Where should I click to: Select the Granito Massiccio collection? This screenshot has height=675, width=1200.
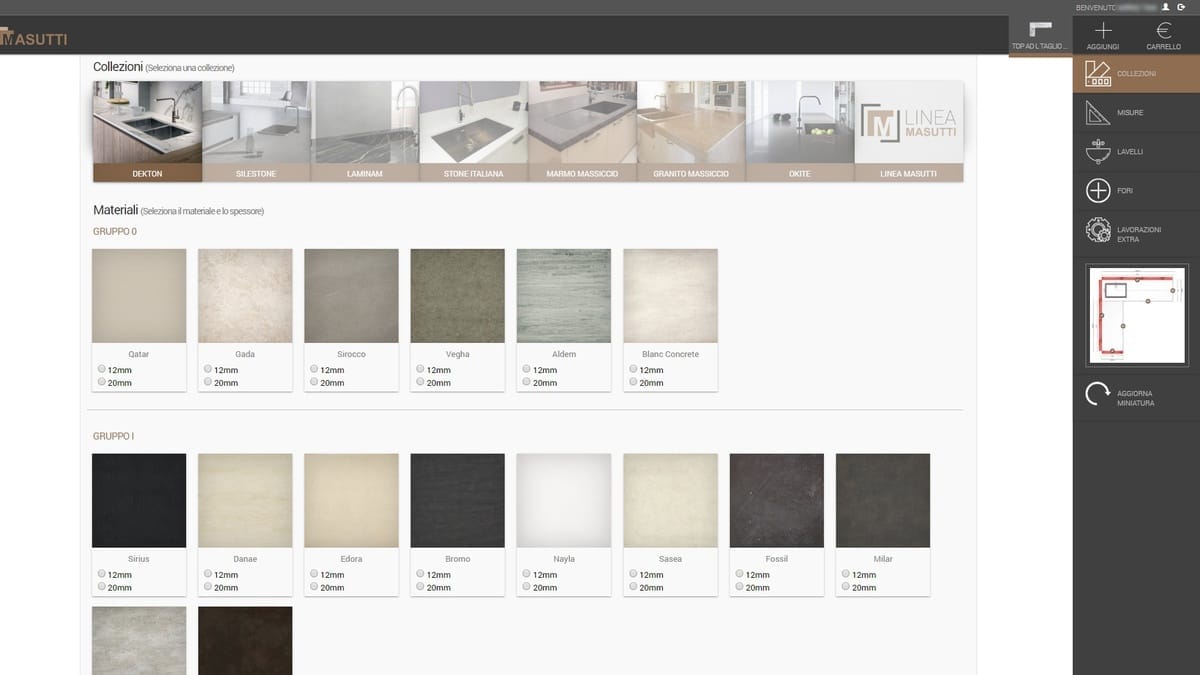[x=691, y=131]
